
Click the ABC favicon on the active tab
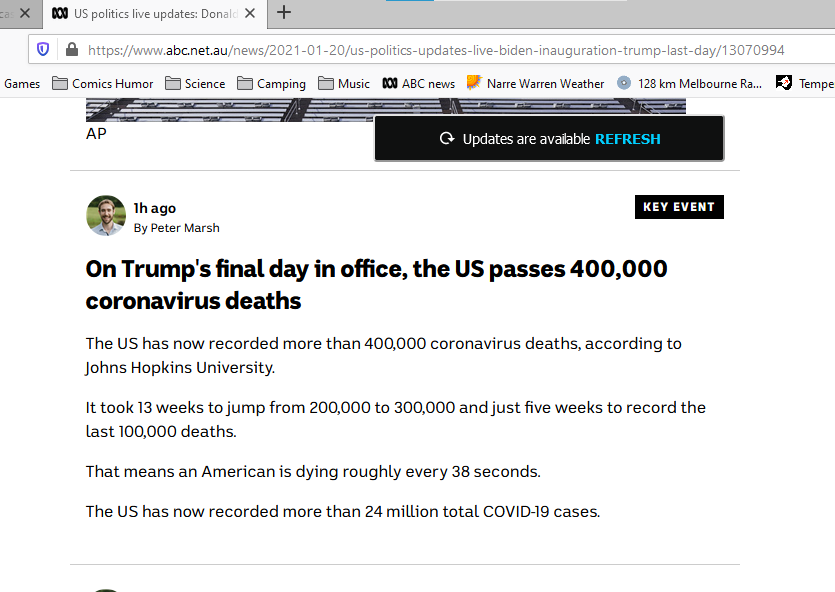coord(60,13)
